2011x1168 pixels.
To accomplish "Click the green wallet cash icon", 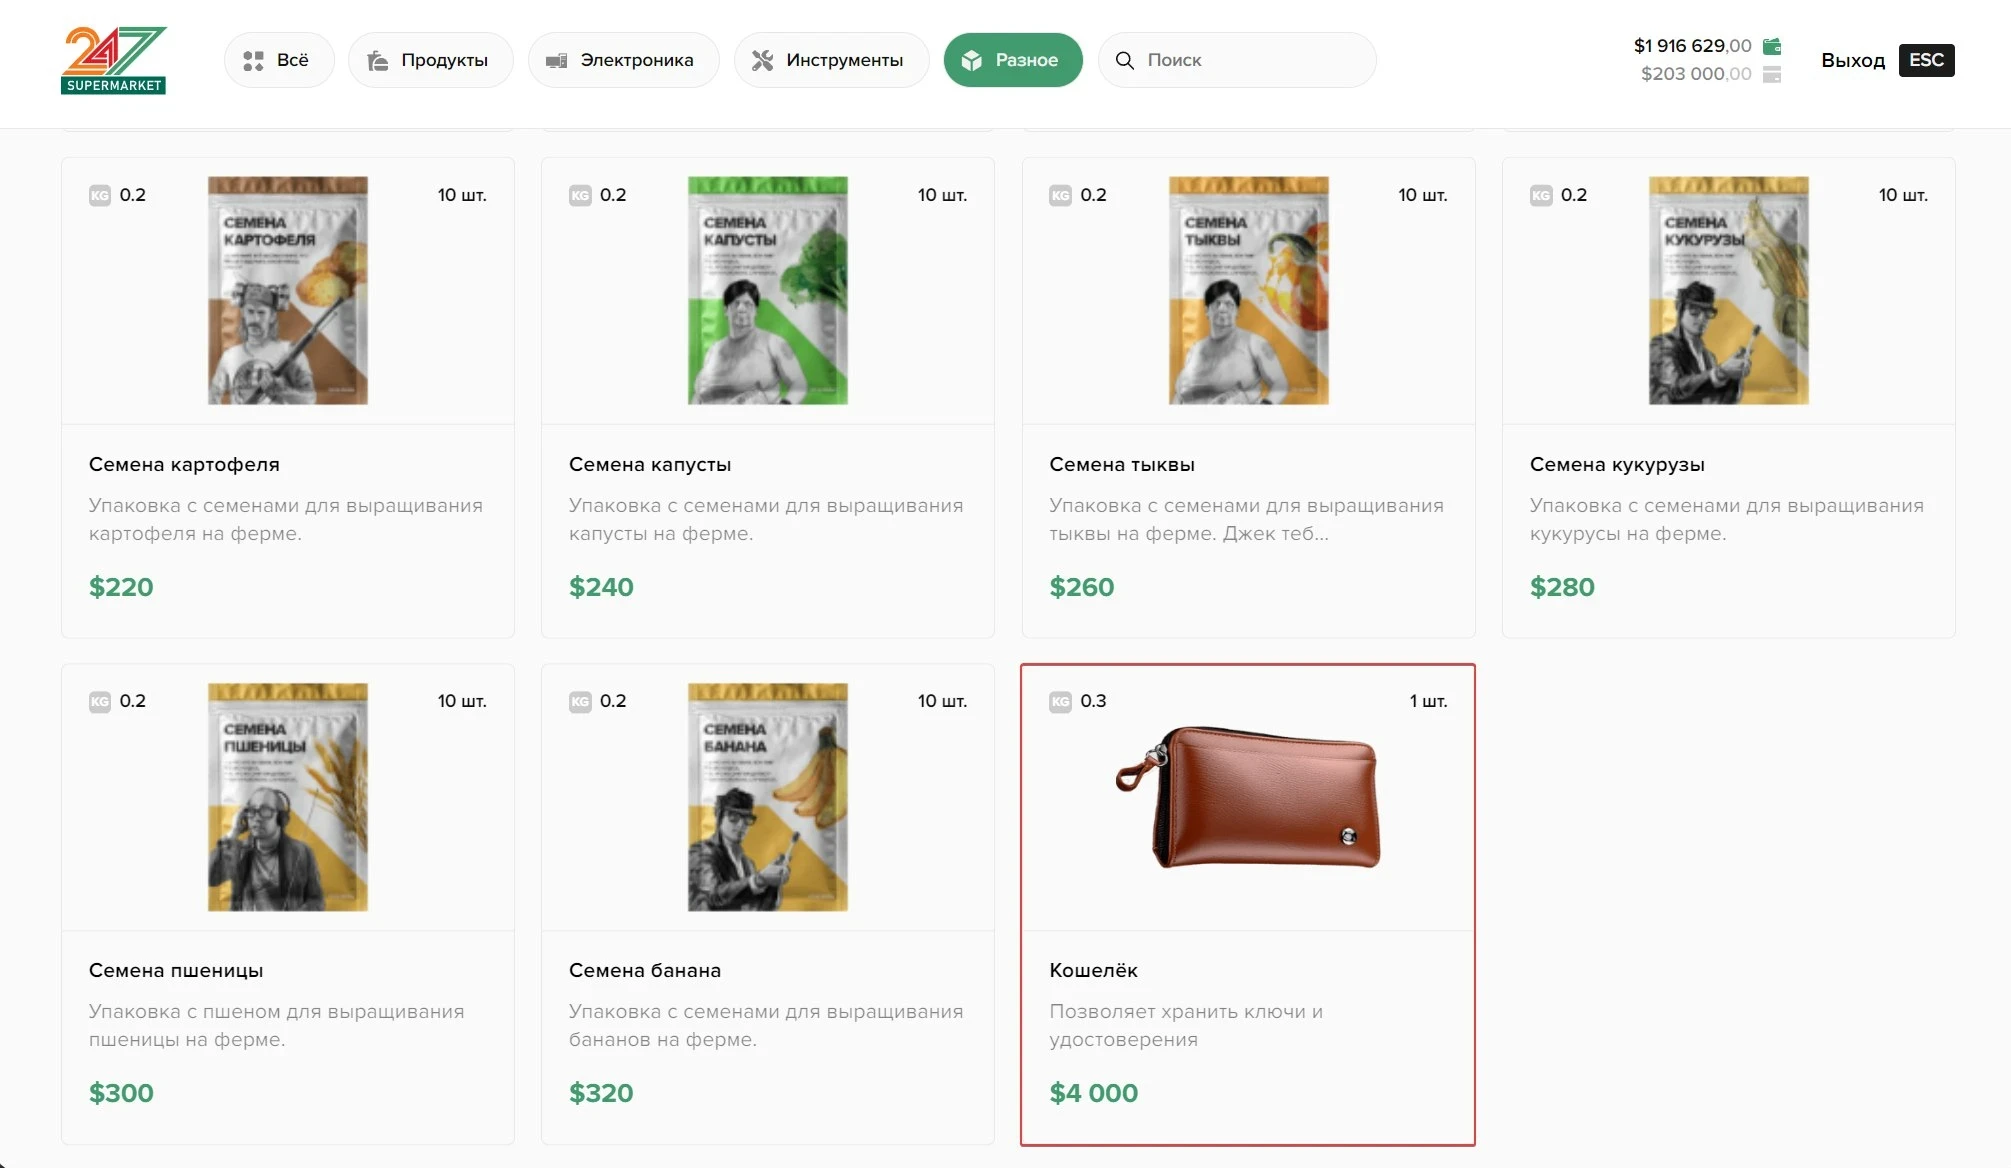I will point(1771,46).
